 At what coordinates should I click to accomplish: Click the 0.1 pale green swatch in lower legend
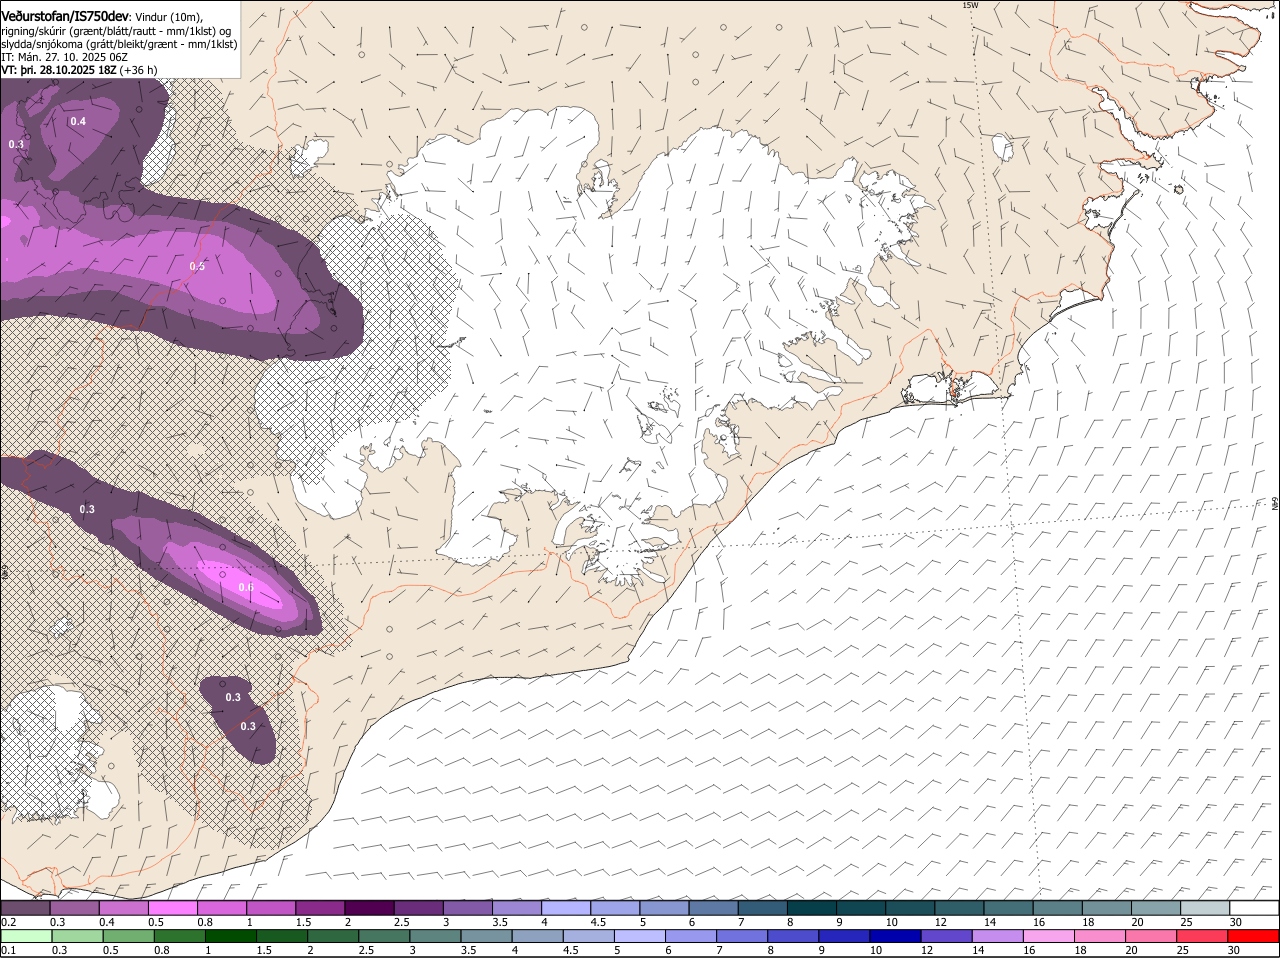click(26, 936)
